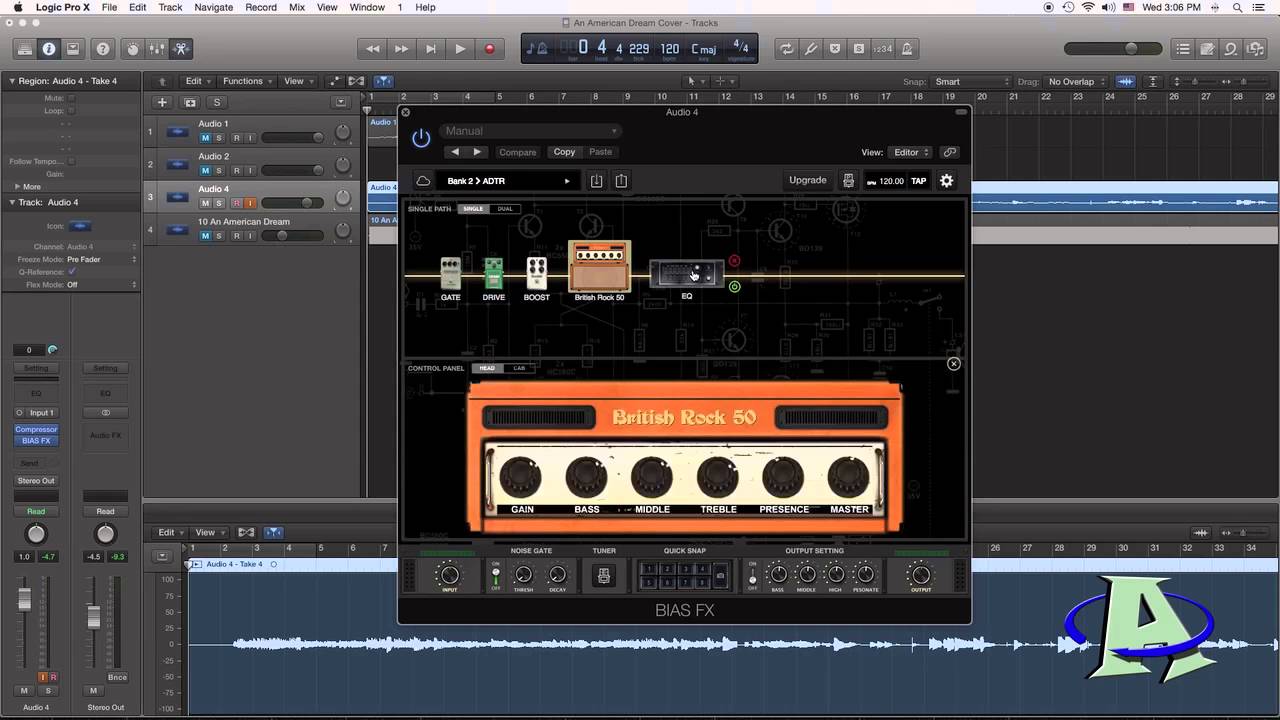Click the Copy button in plugin header
The width and height of the screenshot is (1280, 720).
(565, 152)
